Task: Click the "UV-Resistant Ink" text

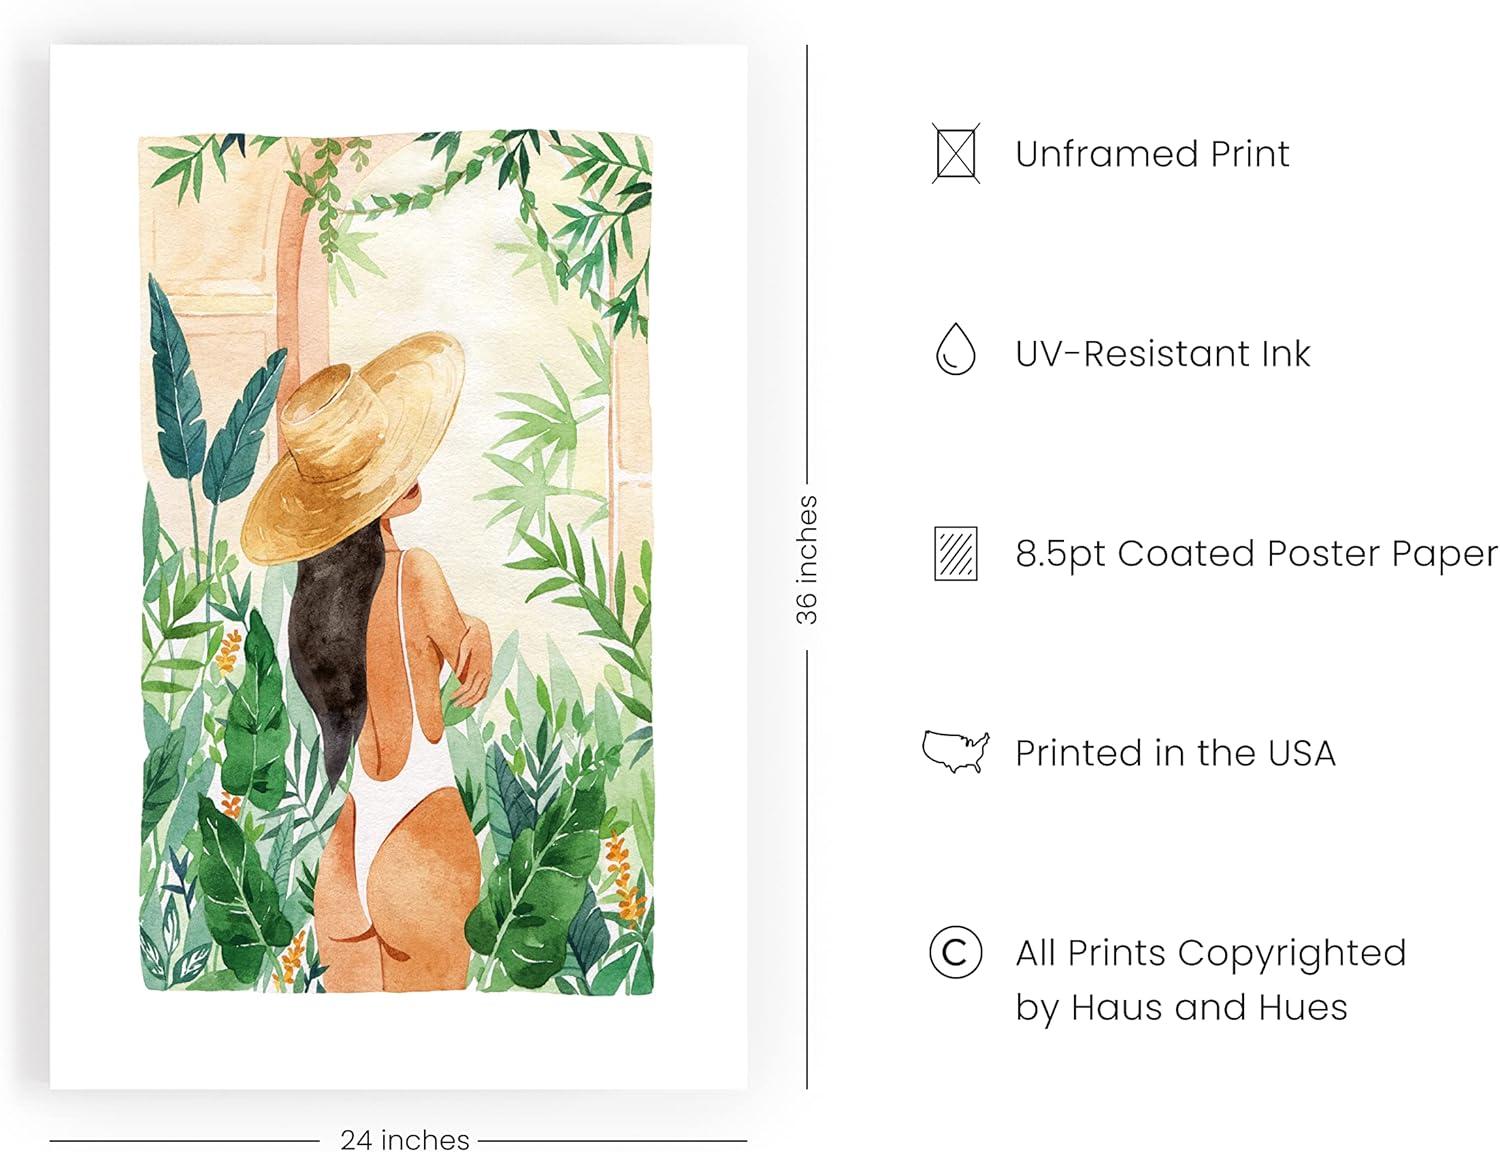Action: pos(1162,354)
